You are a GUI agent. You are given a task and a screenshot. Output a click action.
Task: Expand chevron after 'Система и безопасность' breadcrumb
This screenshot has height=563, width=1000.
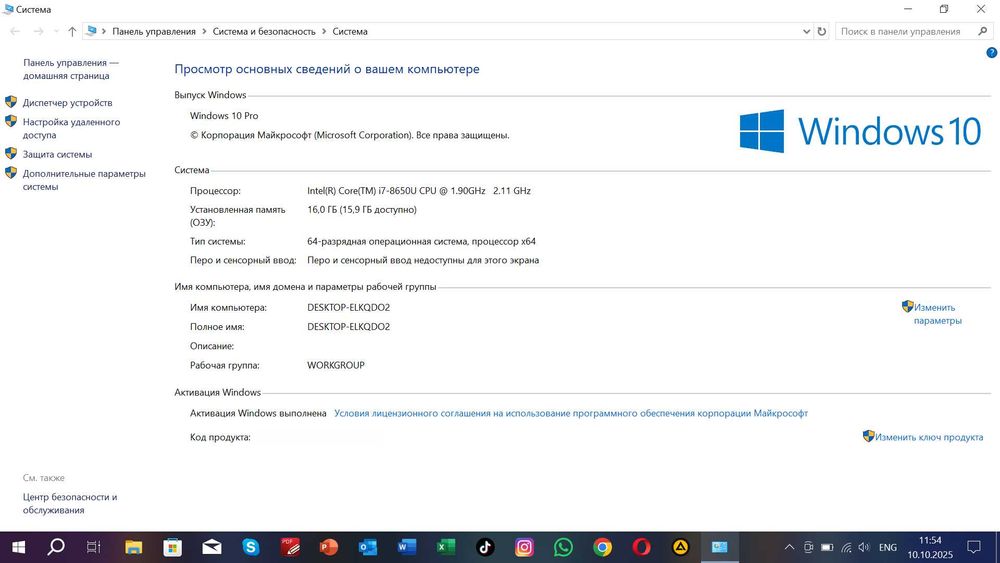(324, 31)
